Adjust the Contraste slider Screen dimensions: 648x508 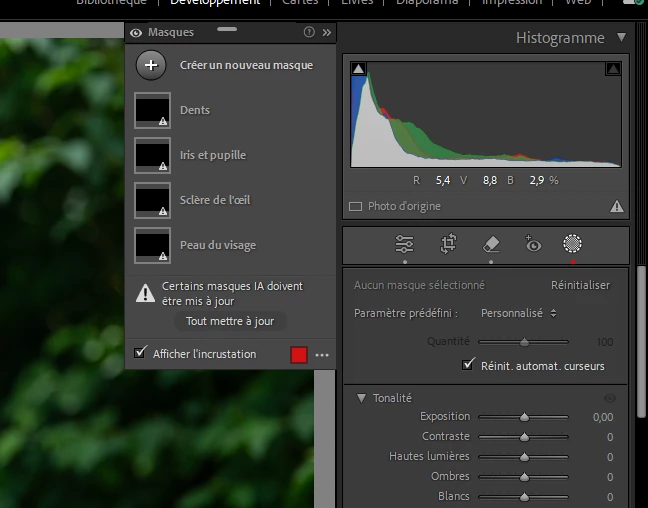point(524,437)
